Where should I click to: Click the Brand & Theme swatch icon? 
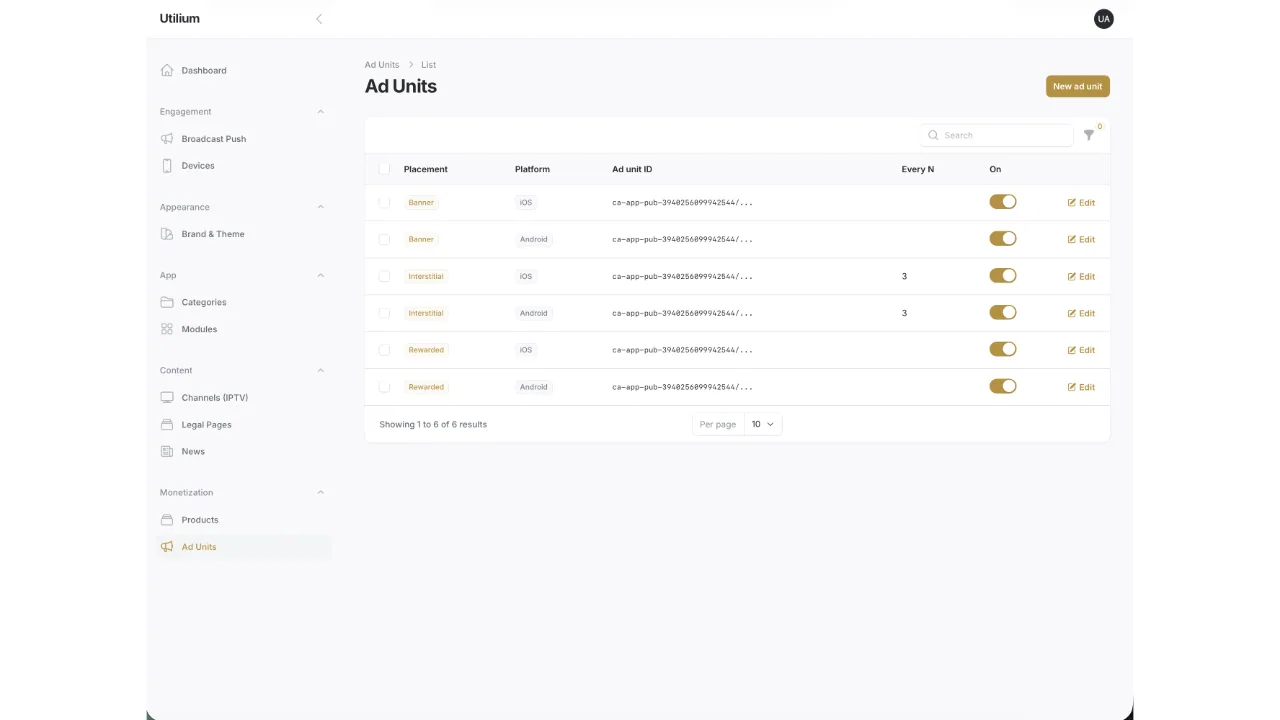click(x=167, y=234)
